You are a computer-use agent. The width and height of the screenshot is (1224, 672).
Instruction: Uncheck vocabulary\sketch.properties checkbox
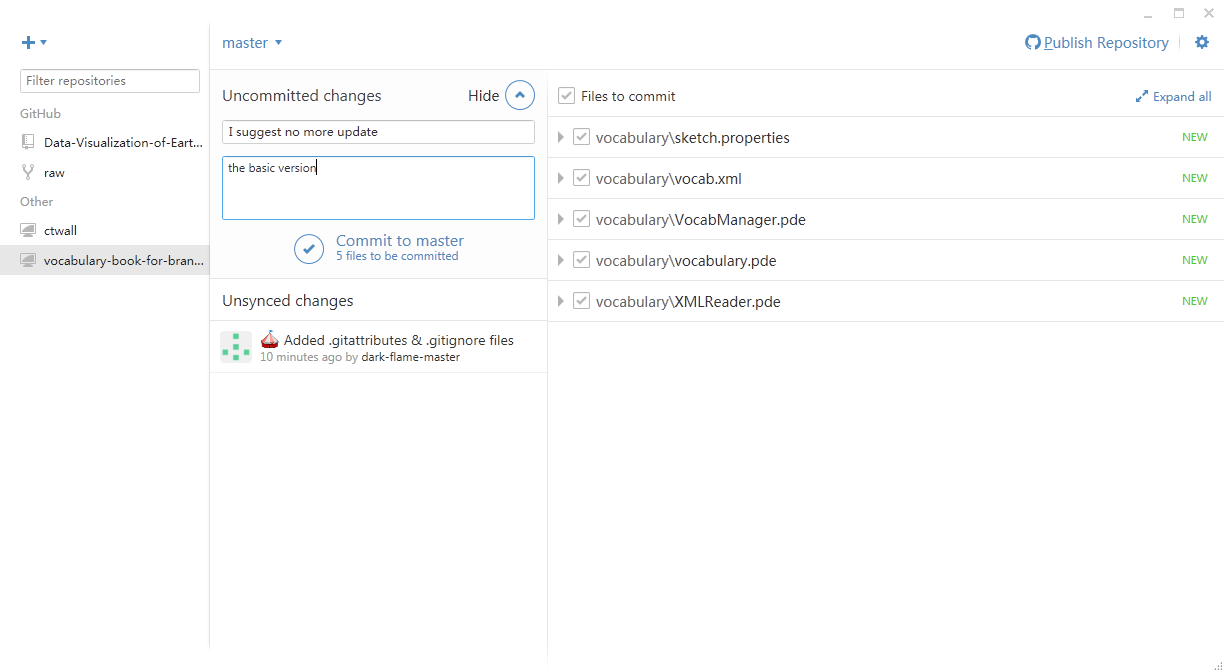coord(581,137)
